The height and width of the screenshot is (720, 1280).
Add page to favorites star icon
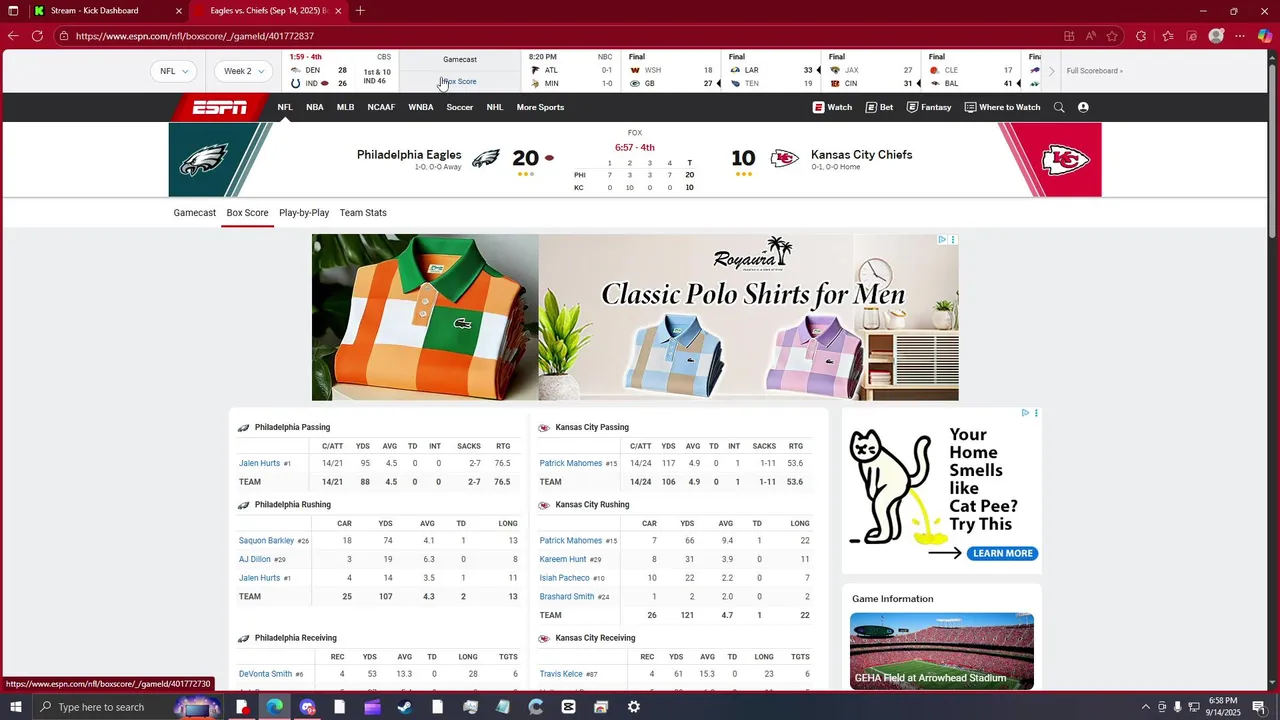point(1112,36)
